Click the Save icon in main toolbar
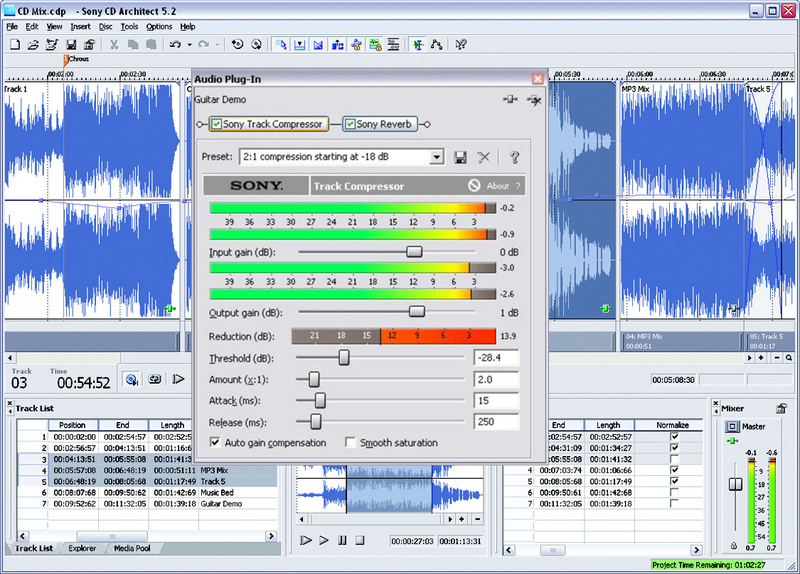 click(71, 45)
